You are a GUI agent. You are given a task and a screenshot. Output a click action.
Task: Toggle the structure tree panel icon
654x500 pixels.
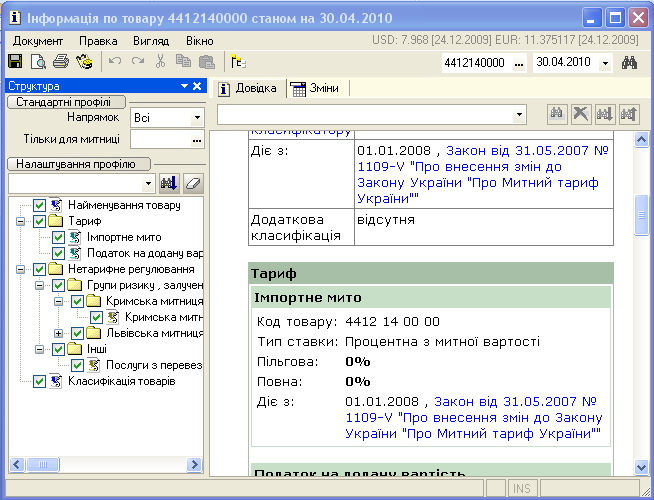[x=238, y=62]
